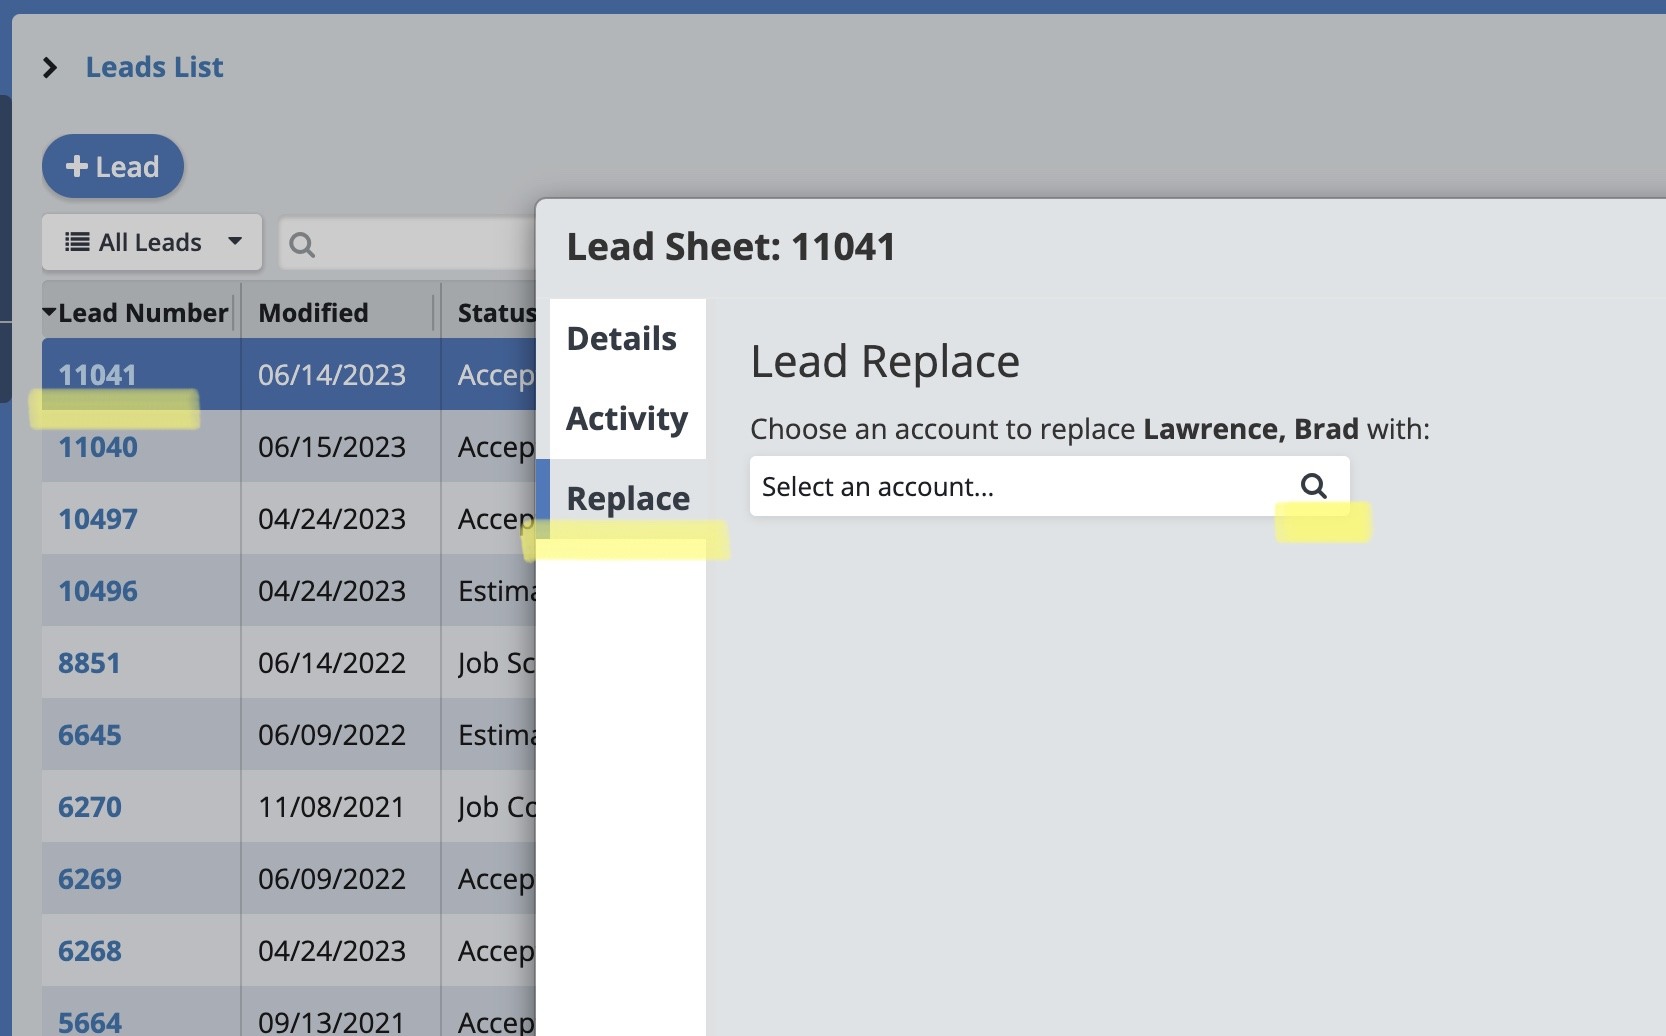Viewport: 1666px width, 1036px height.
Task: Open lead number 10496 link
Action: 98,591
